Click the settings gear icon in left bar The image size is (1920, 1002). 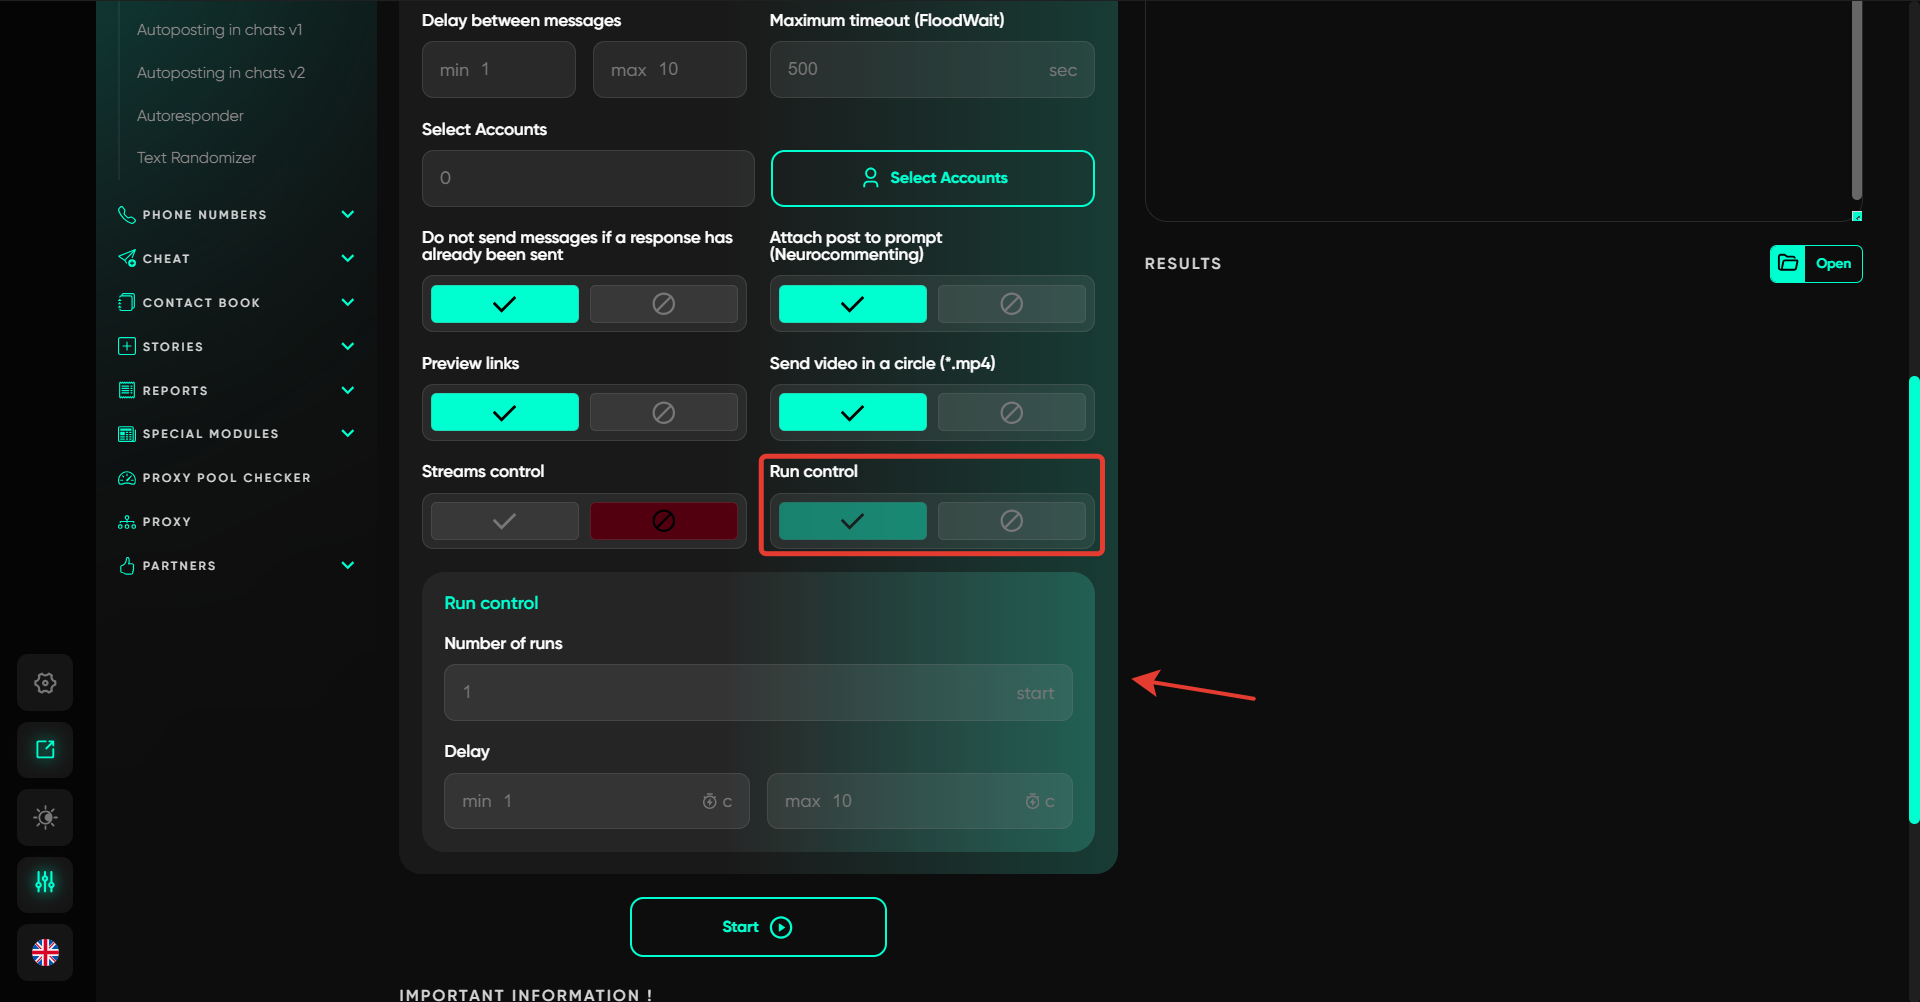pos(45,683)
